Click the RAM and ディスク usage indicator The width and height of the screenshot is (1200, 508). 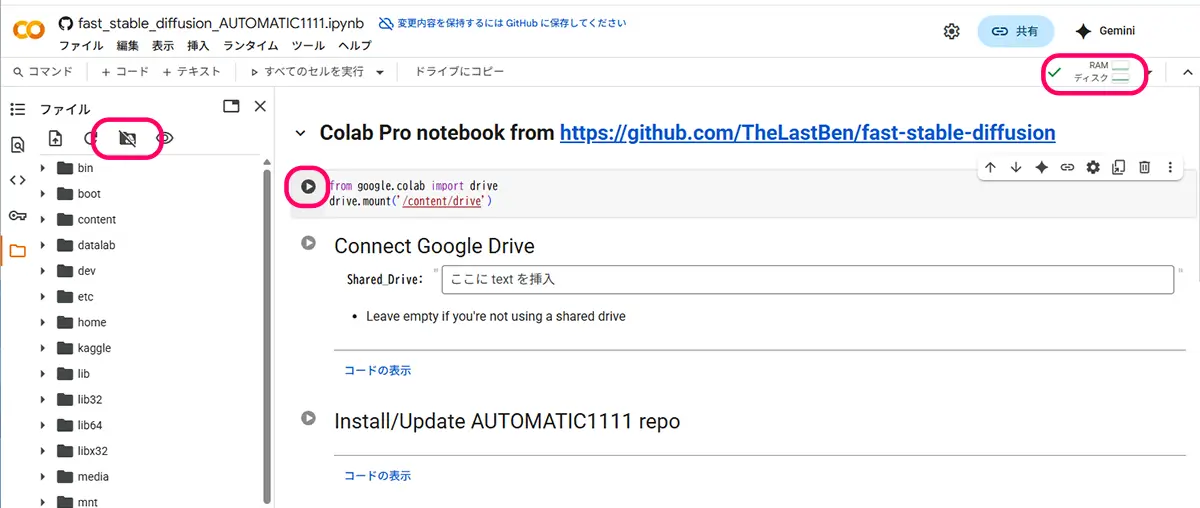click(1089, 72)
